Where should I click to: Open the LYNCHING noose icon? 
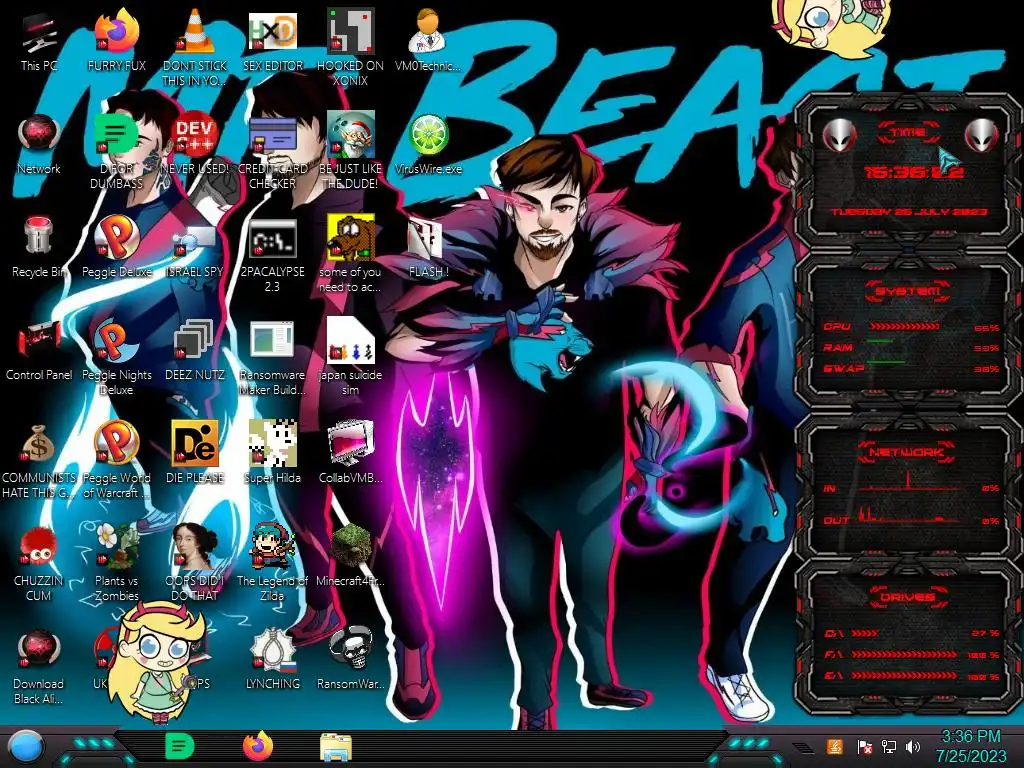(272, 660)
